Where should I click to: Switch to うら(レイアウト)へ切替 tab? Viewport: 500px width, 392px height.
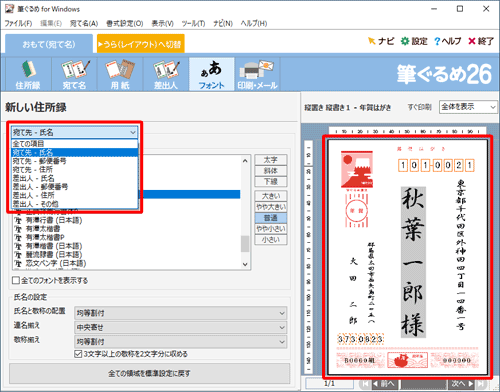(x=141, y=44)
